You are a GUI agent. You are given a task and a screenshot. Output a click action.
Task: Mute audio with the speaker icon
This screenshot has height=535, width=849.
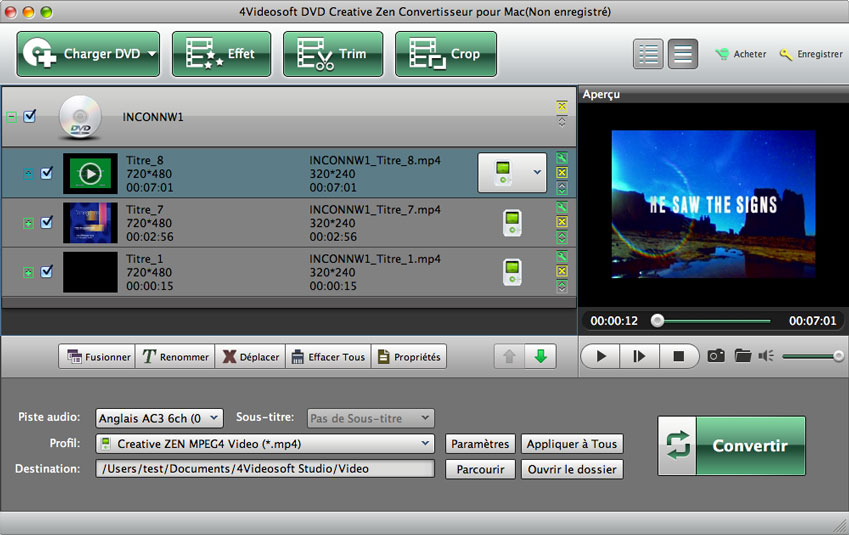click(767, 356)
